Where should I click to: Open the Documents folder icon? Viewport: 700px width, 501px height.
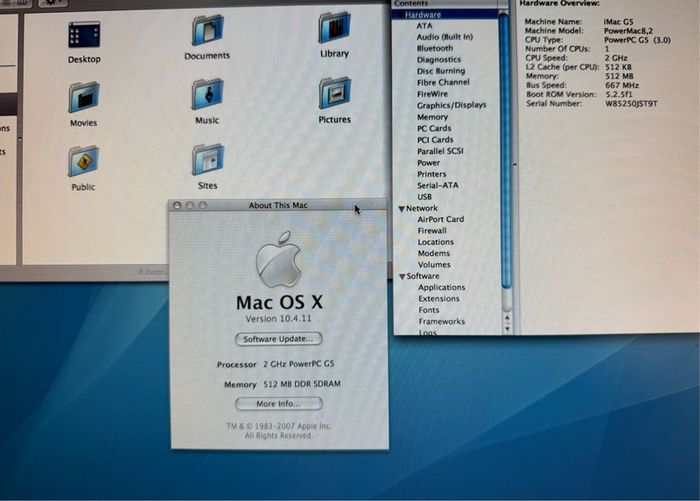[208, 30]
